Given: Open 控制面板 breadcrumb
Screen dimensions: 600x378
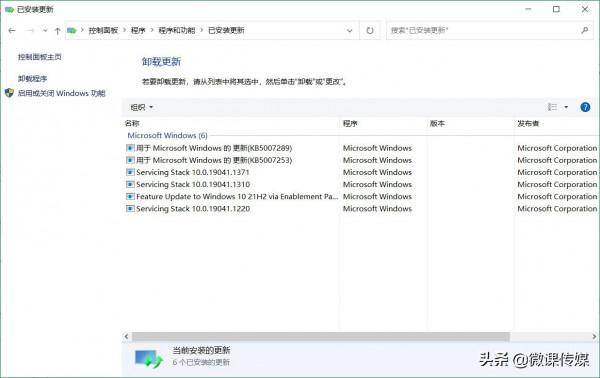Looking at the screenshot, I should (x=103, y=30).
